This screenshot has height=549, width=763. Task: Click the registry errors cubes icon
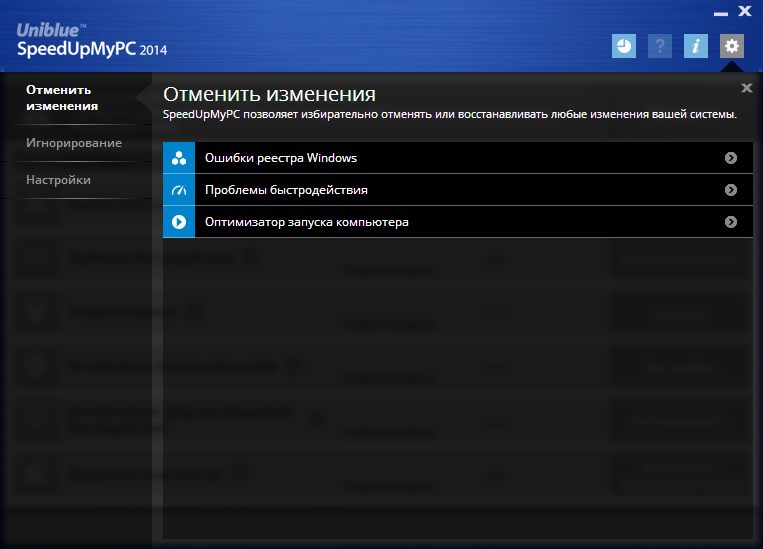179,158
